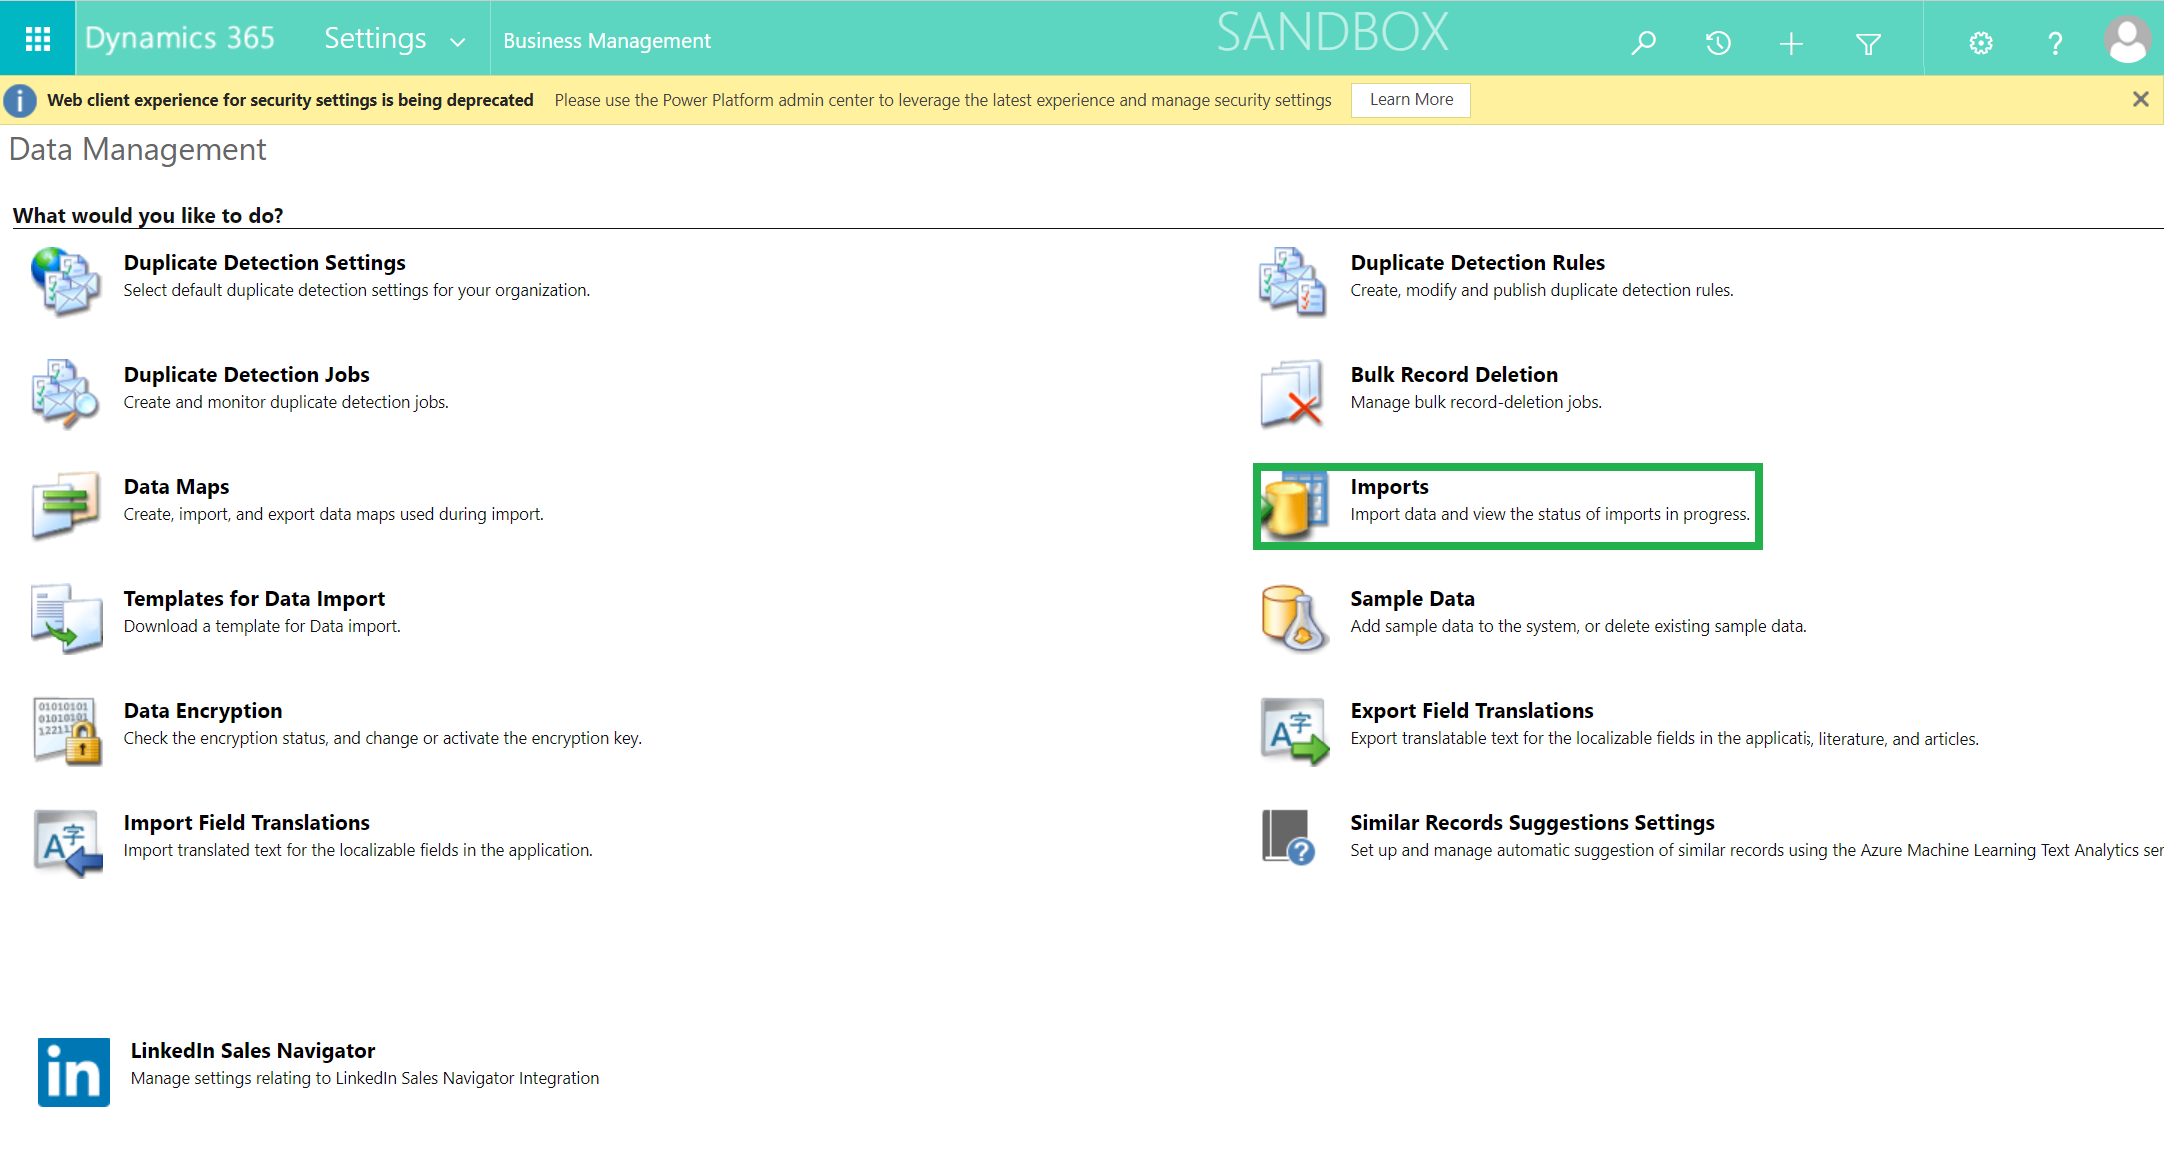Viewport: 2164px width, 1149px height.
Task: Open the advanced find filter icon
Action: 1867,43
